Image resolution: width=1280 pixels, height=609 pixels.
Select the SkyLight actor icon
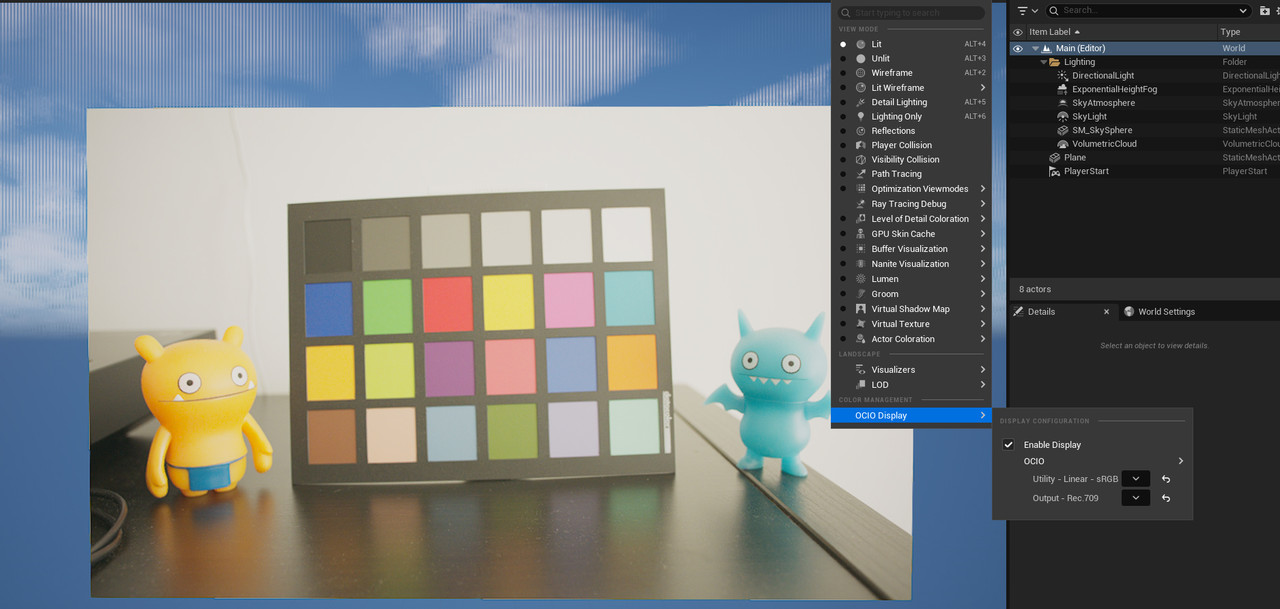point(1063,117)
